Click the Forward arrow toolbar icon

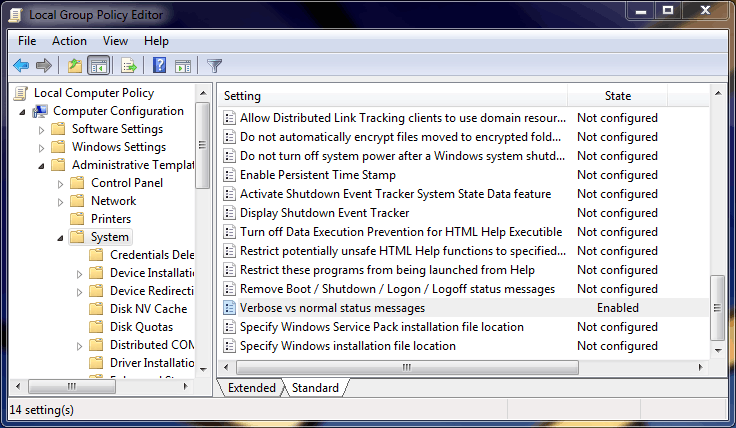point(44,66)
